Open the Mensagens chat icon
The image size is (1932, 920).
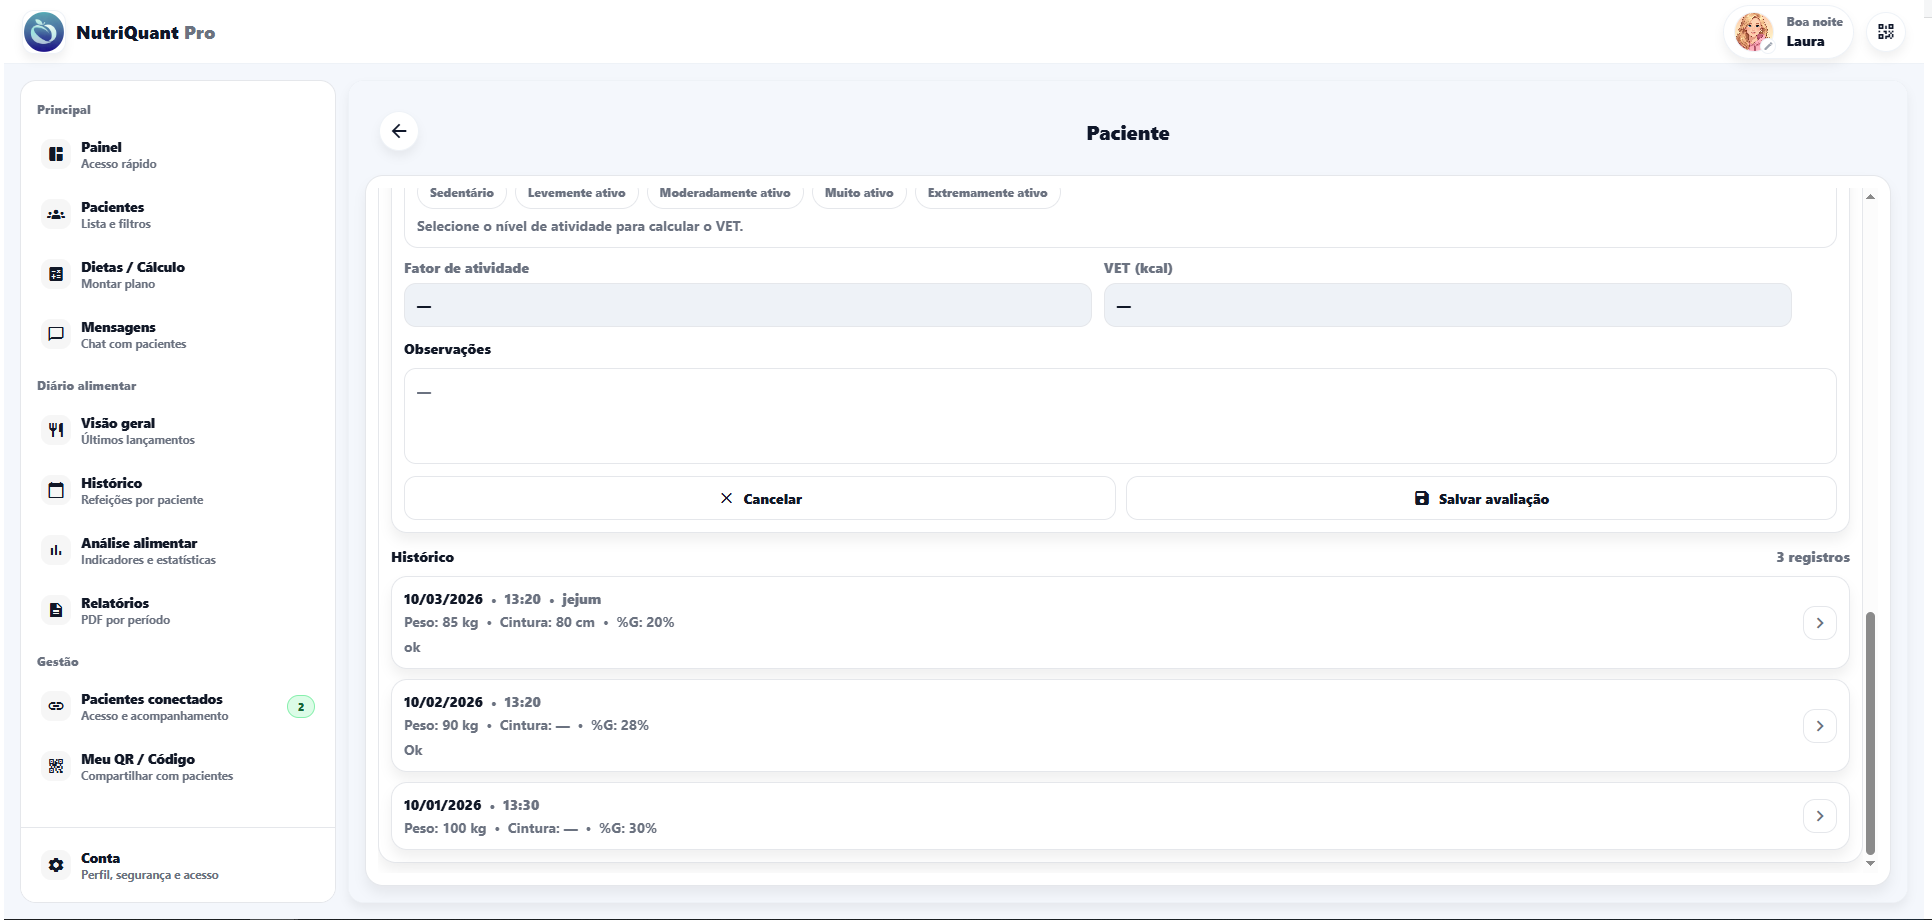[x=56, y=334]
